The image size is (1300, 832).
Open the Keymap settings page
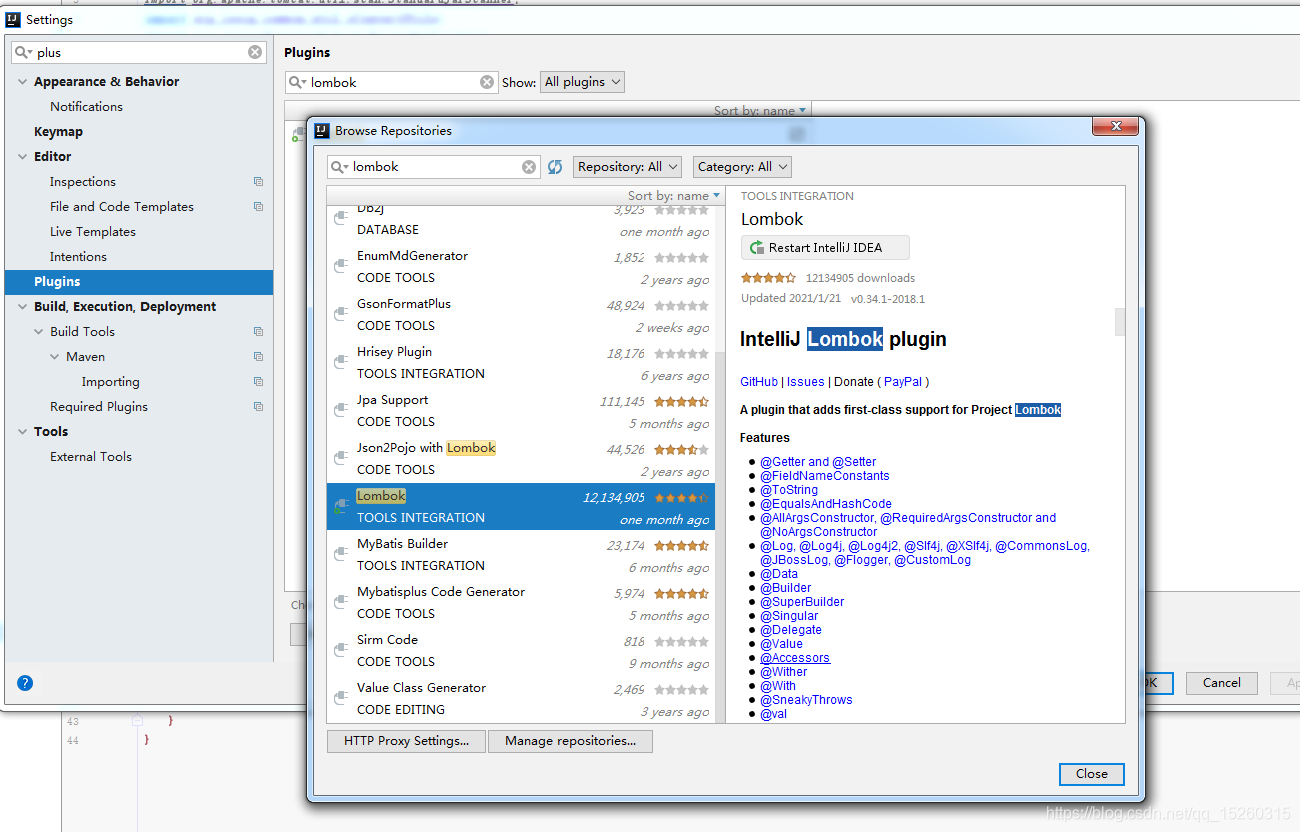tap(58, 132)
